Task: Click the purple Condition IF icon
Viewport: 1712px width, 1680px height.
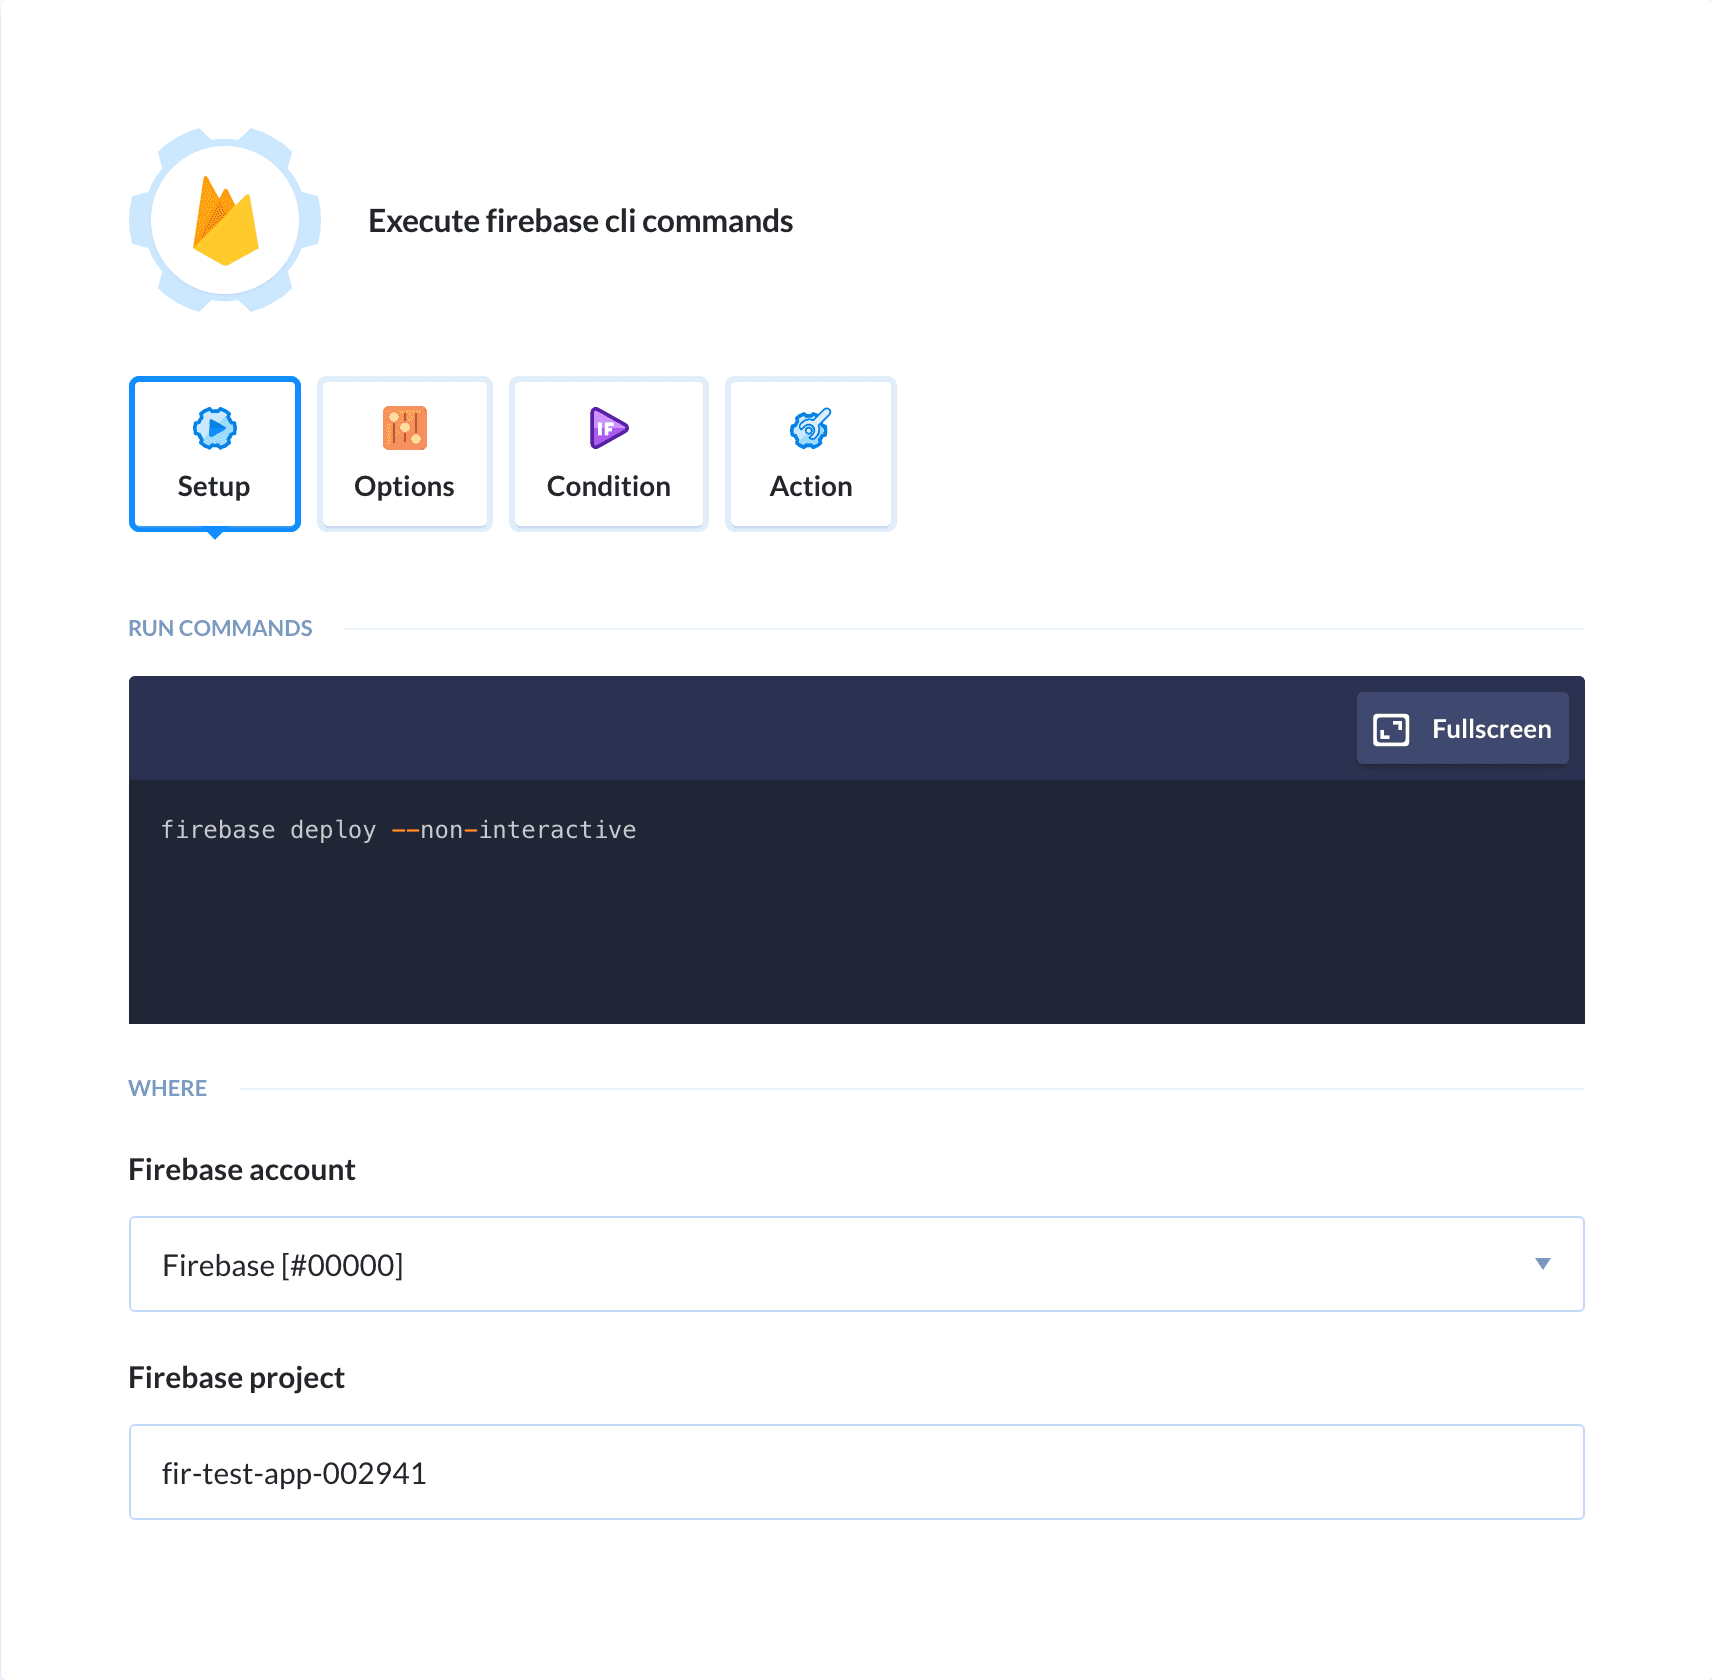Action: [x=607, y=429]
